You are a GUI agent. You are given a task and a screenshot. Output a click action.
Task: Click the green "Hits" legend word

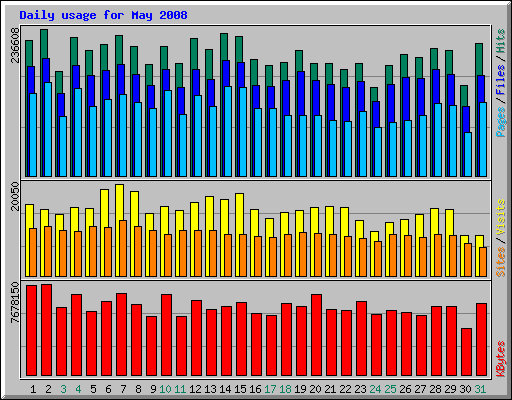(500, 41)
